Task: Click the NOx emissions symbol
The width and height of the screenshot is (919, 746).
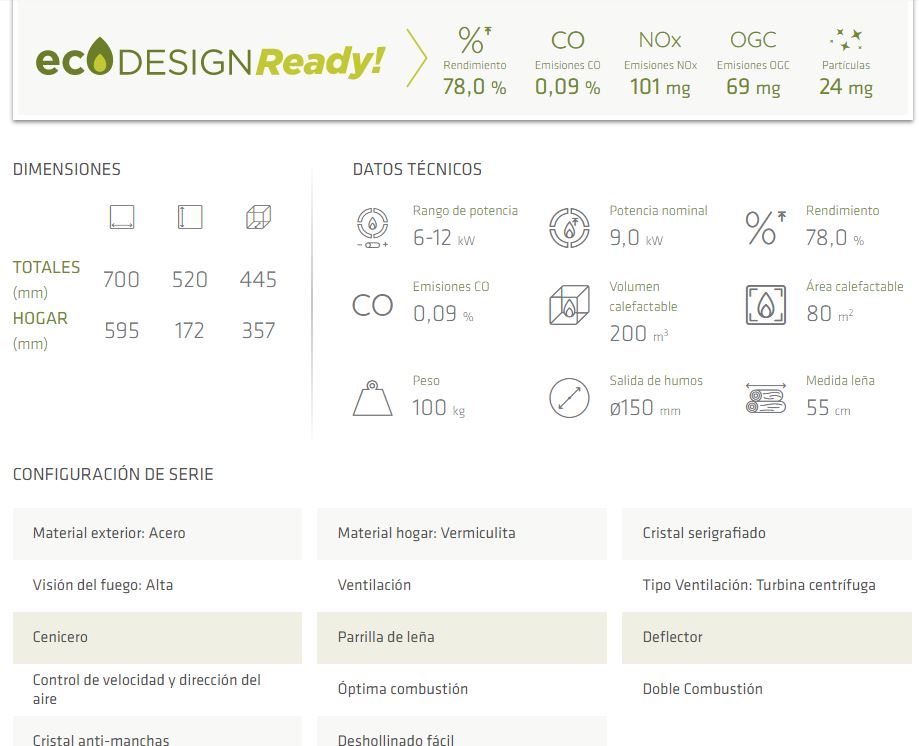Action: point(660,40)
